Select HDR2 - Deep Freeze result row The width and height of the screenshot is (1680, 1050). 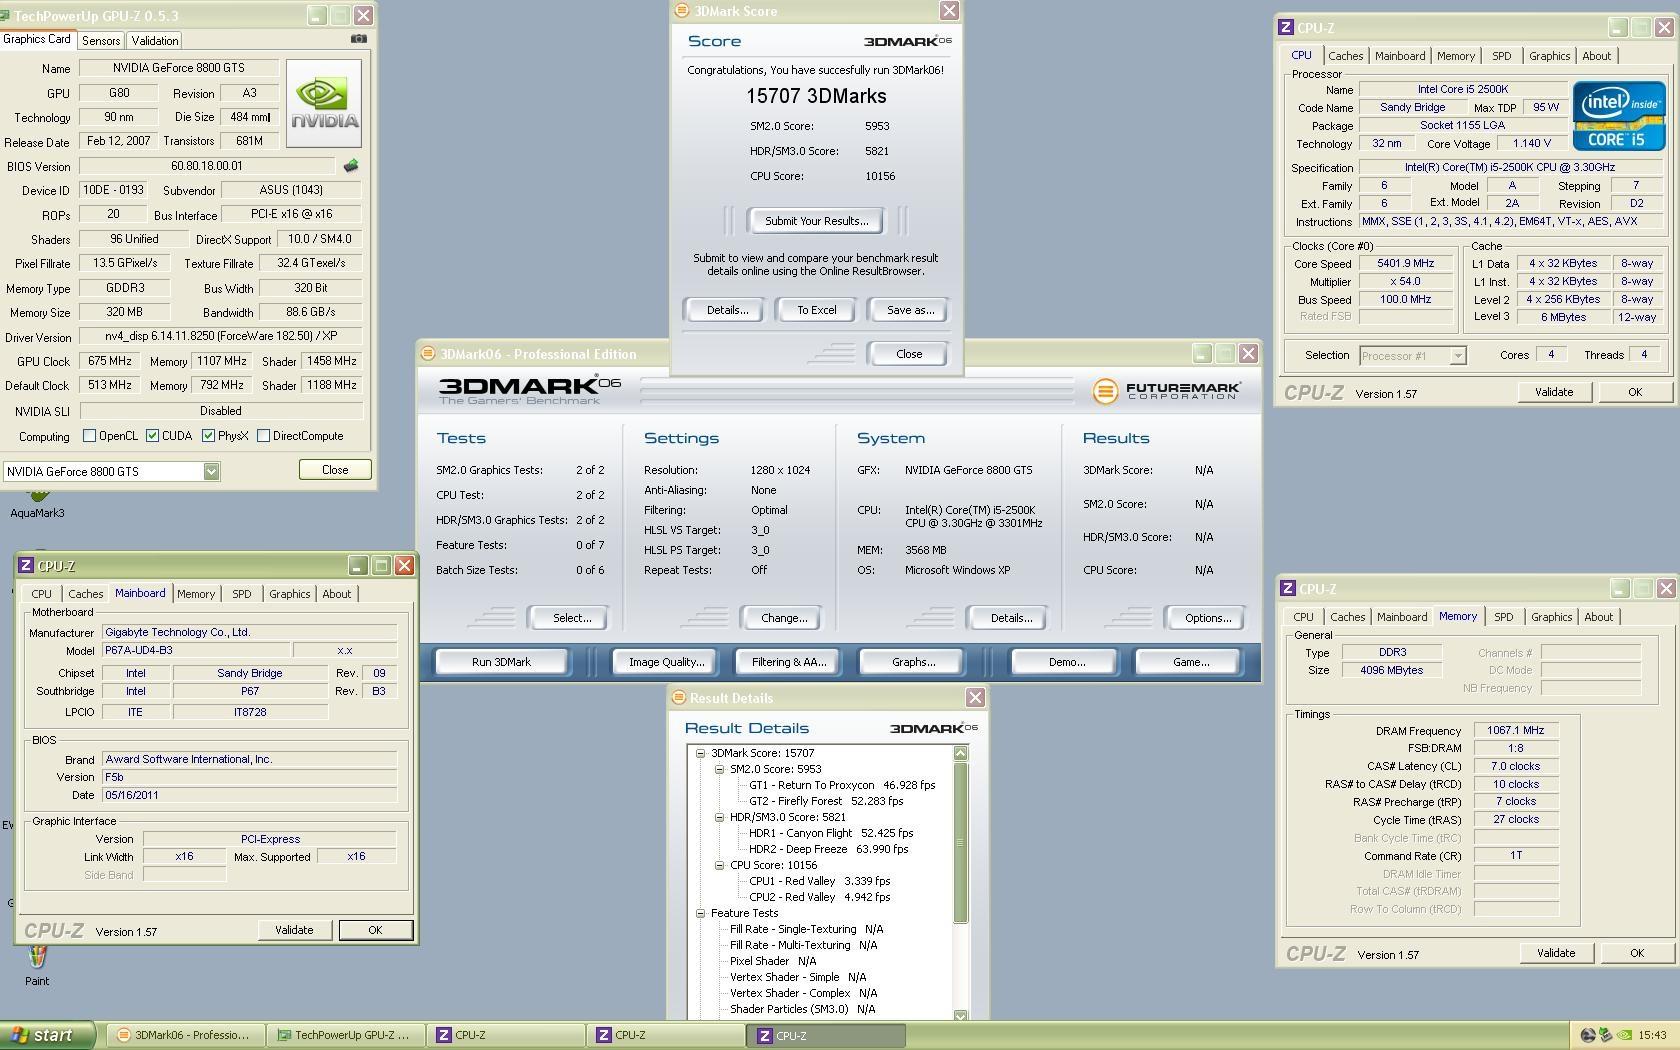point(828,849)
